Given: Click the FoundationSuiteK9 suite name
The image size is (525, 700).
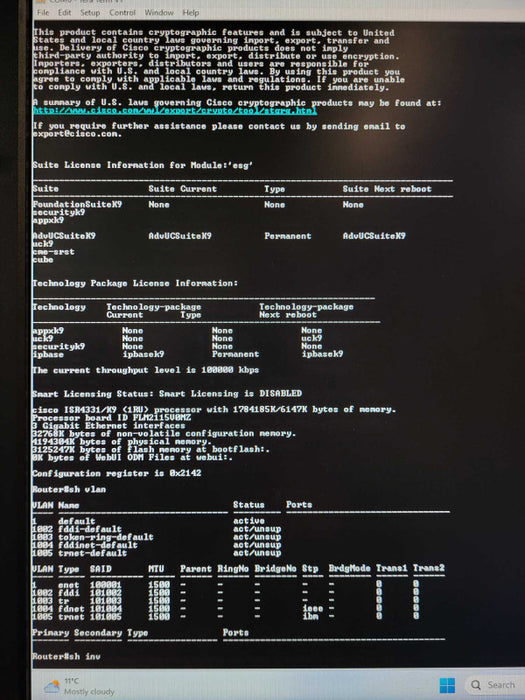Looking at the screenshot, I should (77, 204).
